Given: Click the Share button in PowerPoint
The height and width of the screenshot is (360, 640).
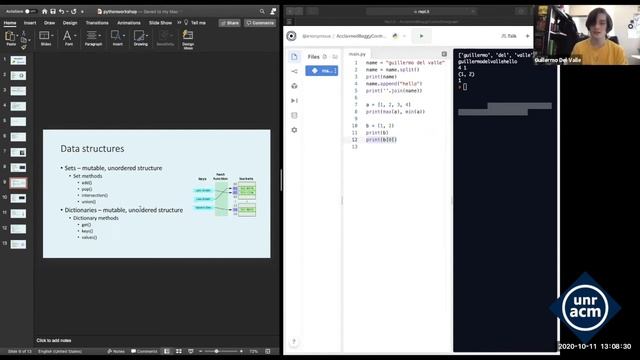Looking at the screenshot, I should 229,23.
